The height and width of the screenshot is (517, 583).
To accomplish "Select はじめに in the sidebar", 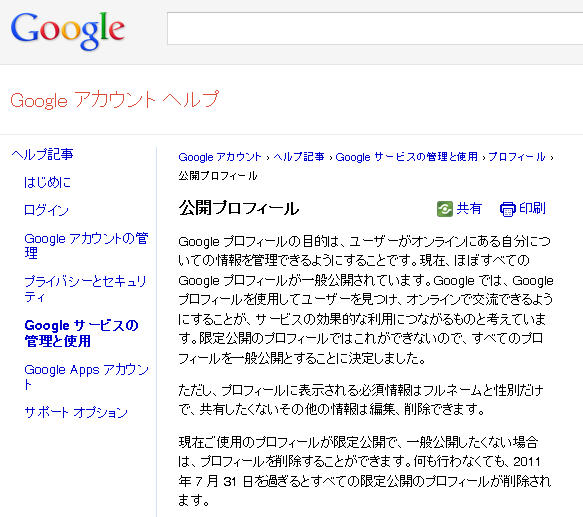I will click(x=47, y=182).
